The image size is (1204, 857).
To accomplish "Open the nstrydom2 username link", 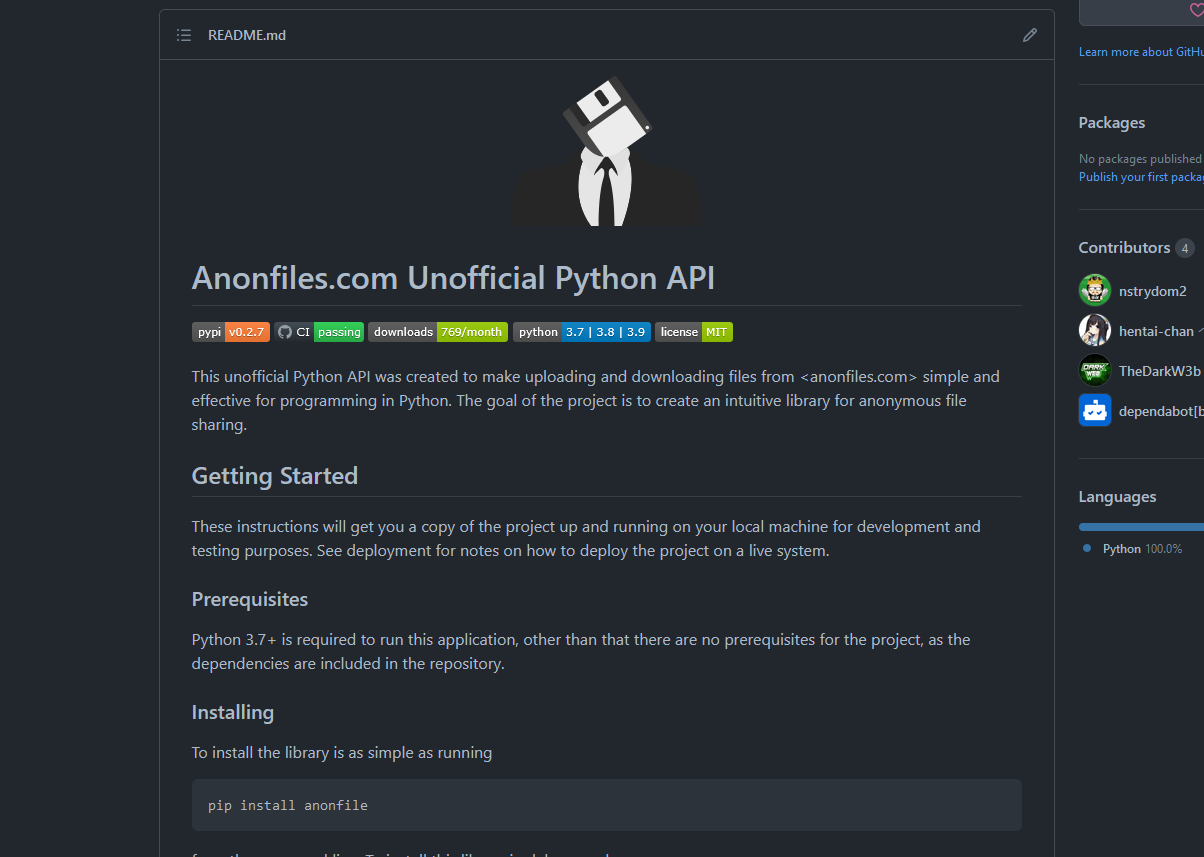I will 1152,291.
